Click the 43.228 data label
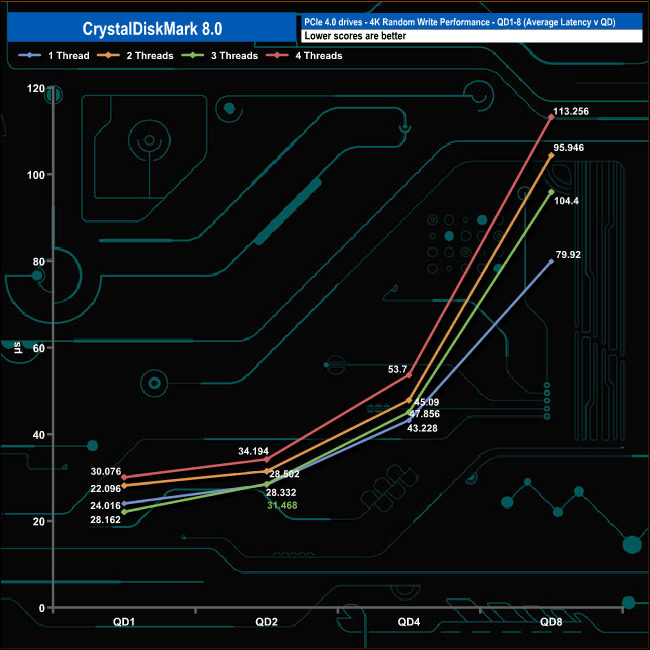Viewport: 650px width, 650px height. 422,428
